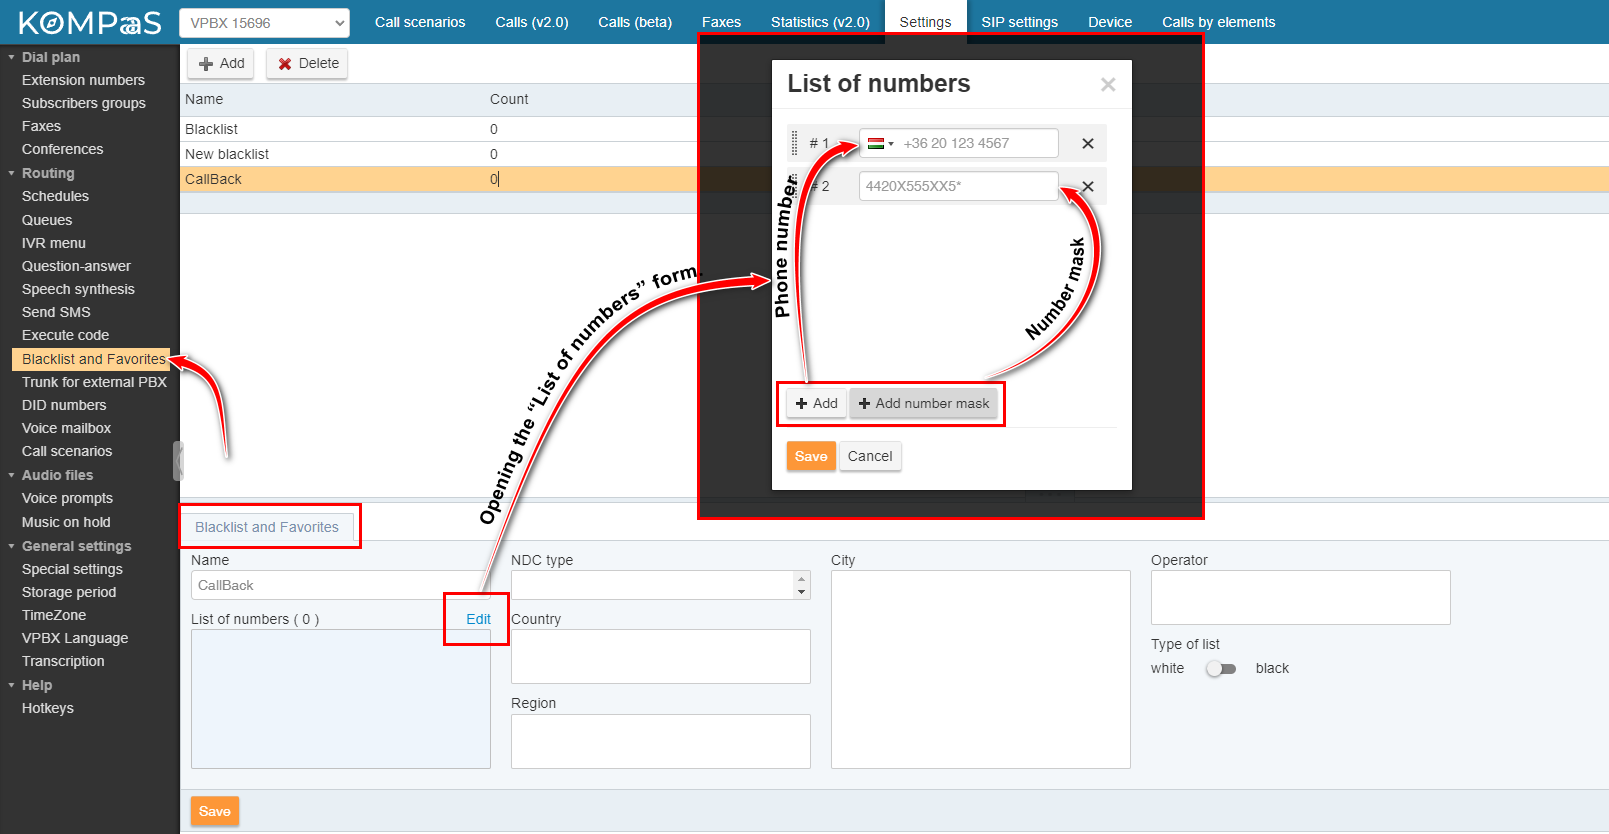The image size is (1609, 834).
Task: Open Music on hold settings
Action: pyautogui.click(x=66, y=522)
